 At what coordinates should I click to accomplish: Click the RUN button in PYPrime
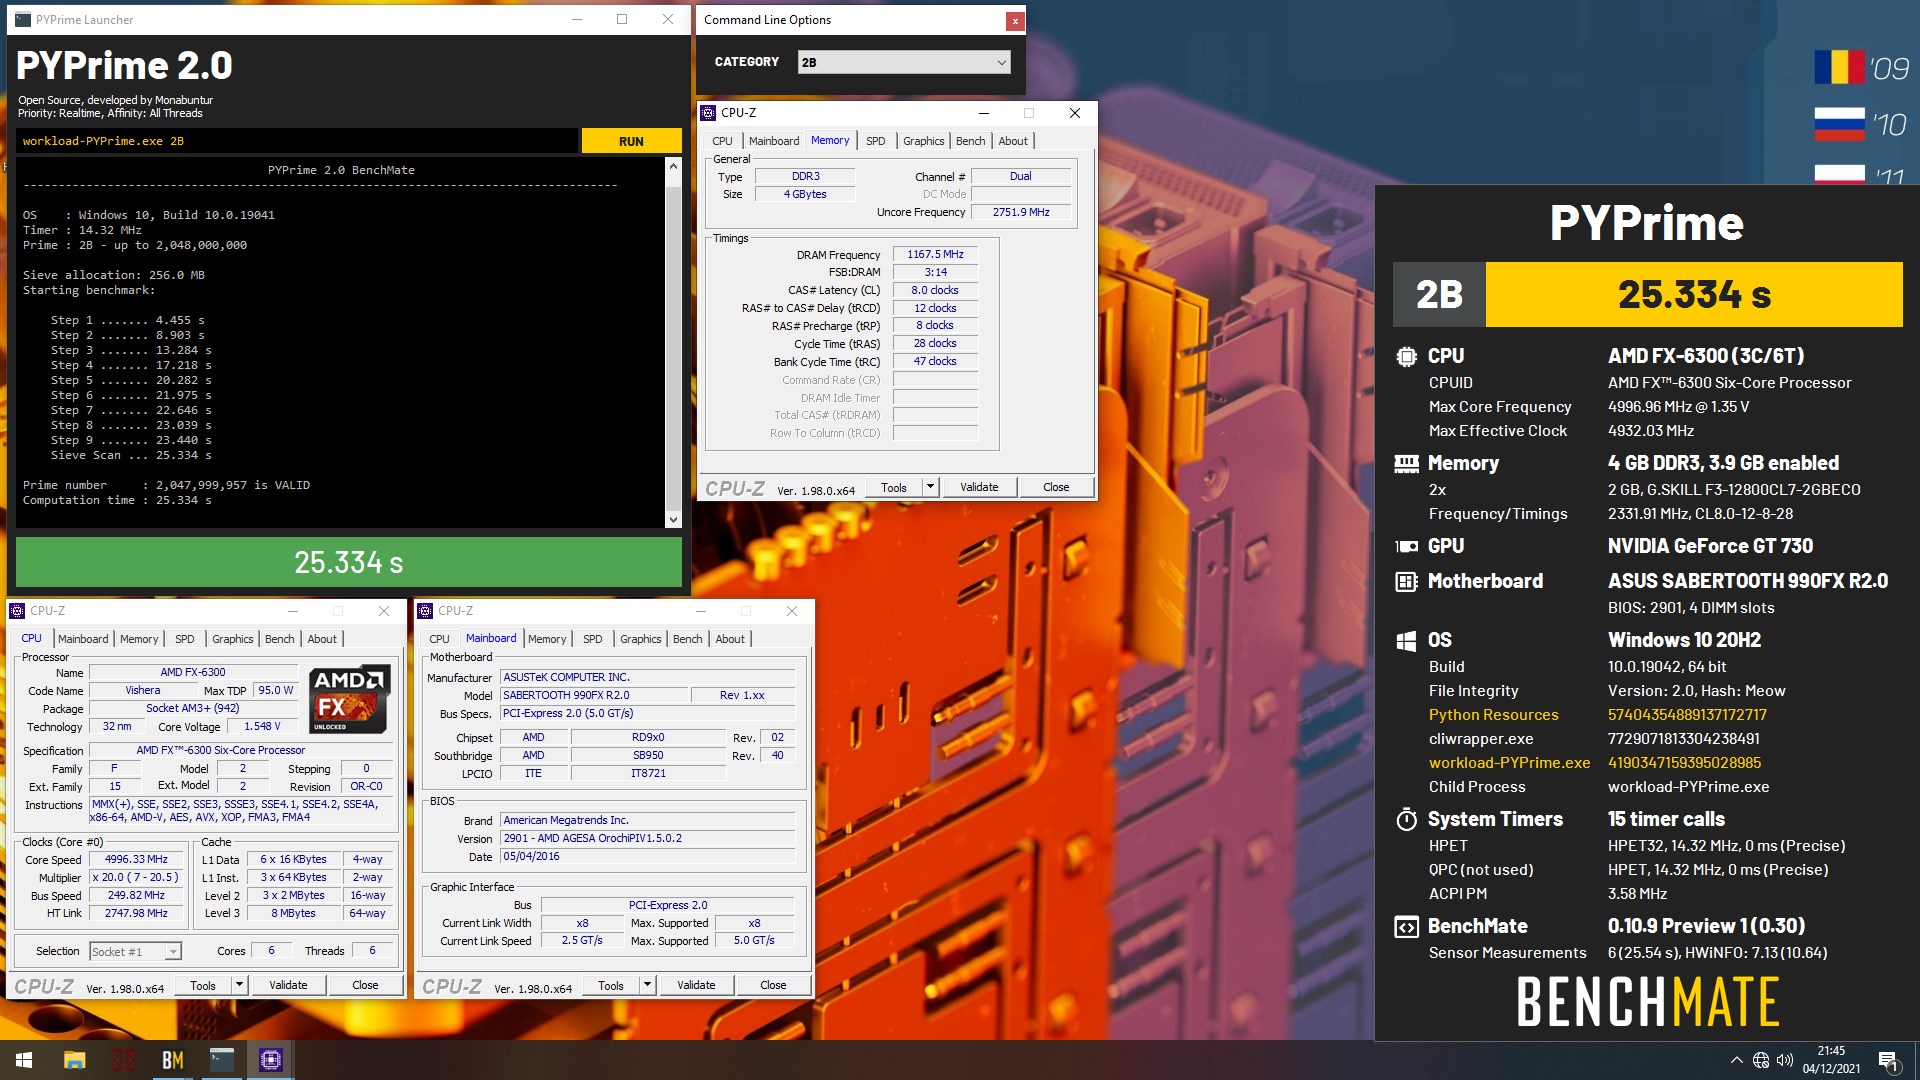pos(631,141)
